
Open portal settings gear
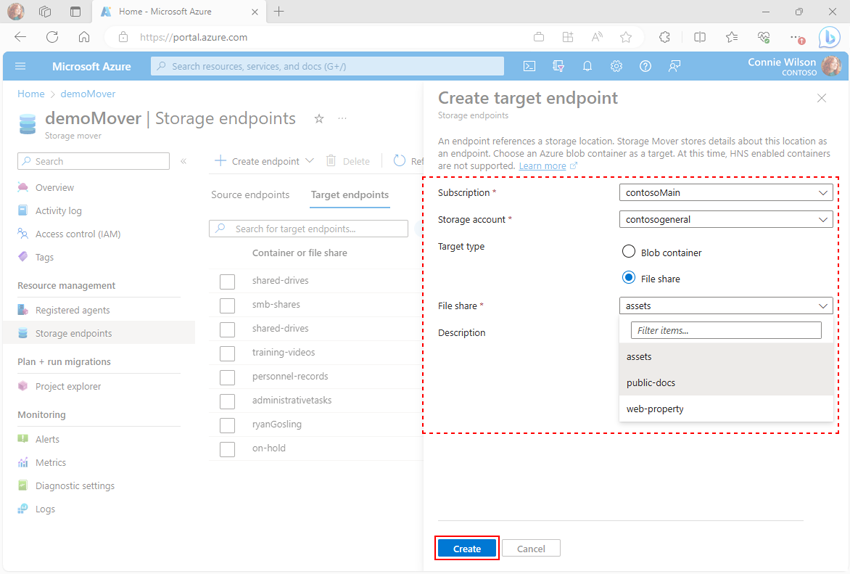616,66
